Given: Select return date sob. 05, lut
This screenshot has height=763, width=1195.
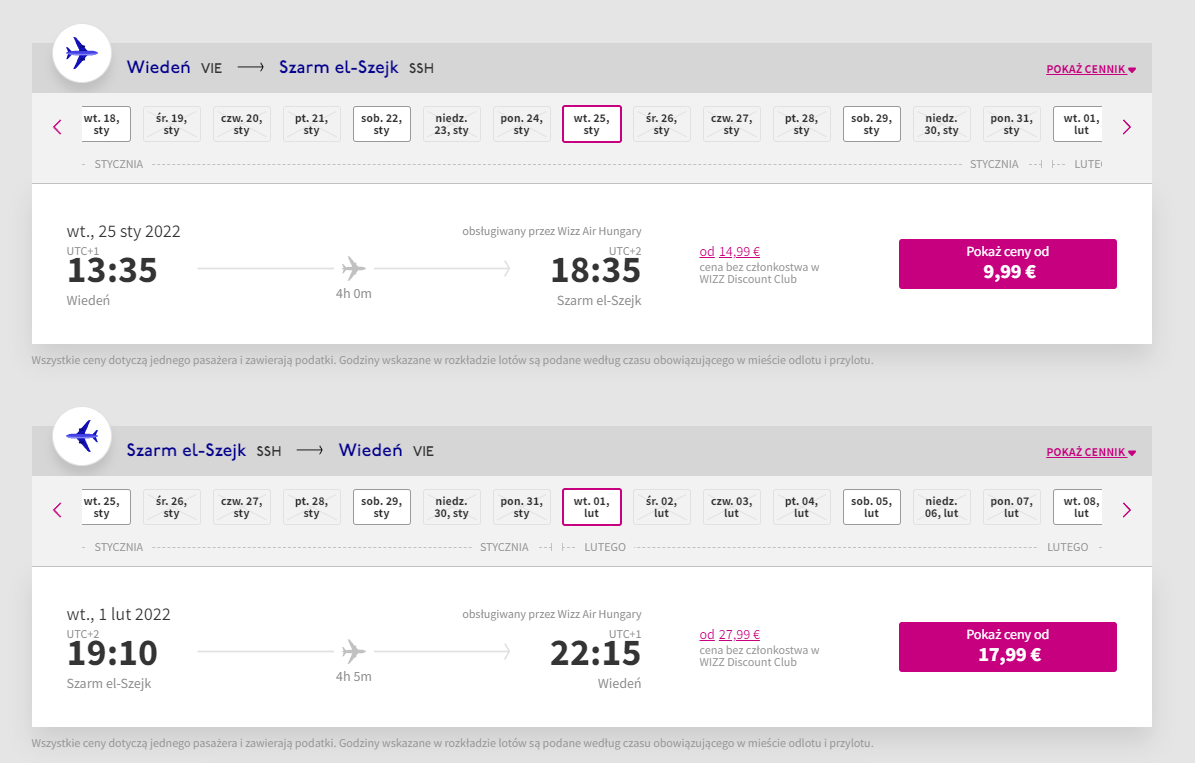Looking at the screenshot, I should 872,508.
